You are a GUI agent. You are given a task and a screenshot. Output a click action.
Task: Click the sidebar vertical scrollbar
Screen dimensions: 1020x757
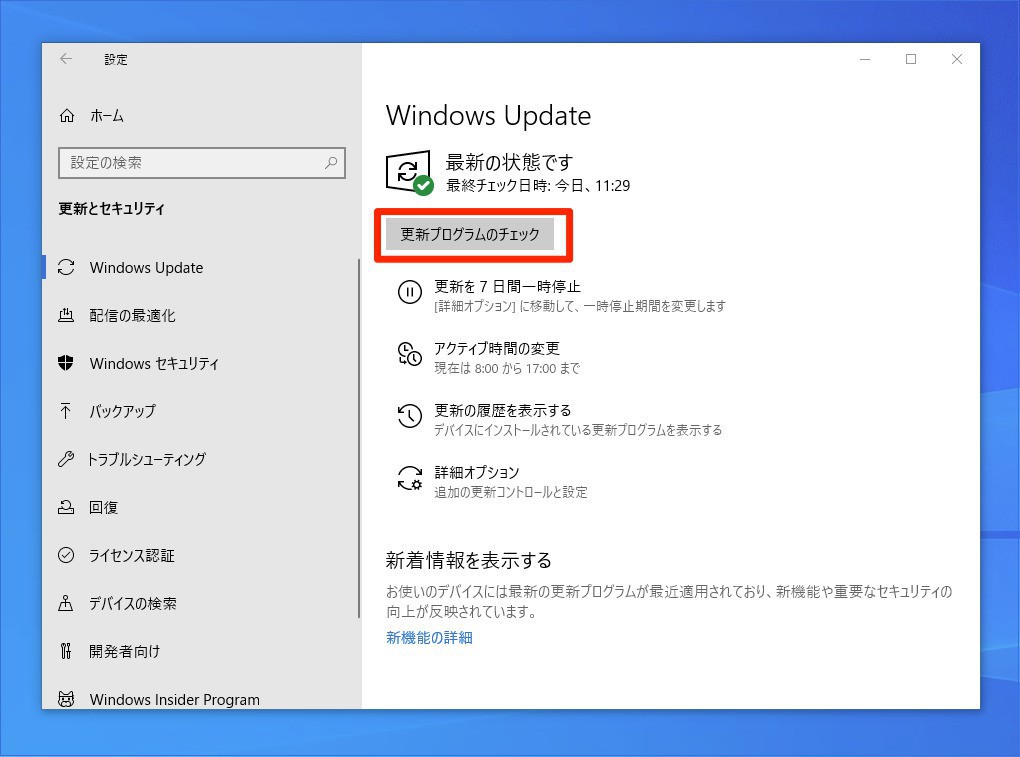click(x=358, y=438)
